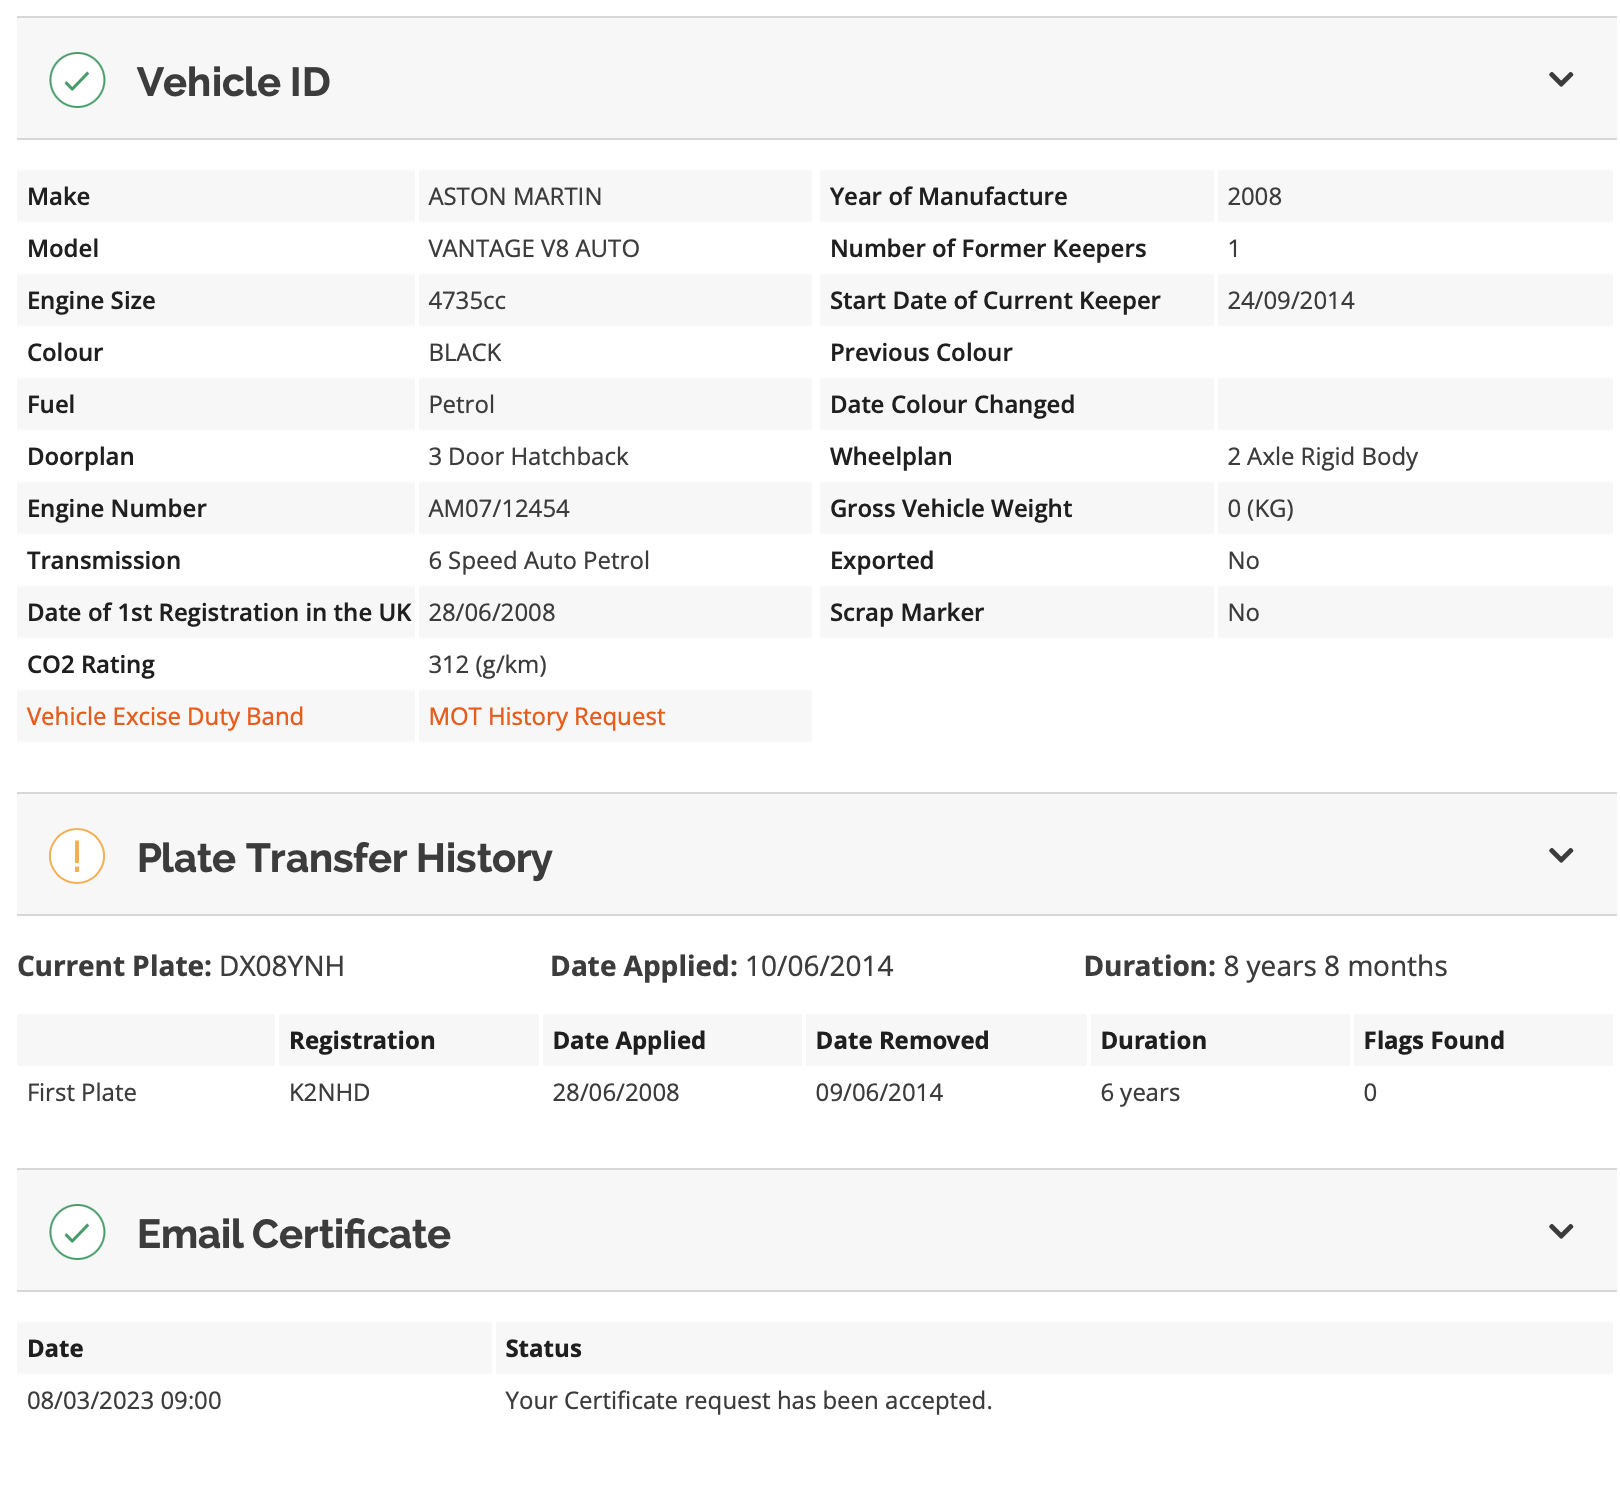Click the Plate Transfer History heading
This screenshot has height=1500, width=1620.
click(x=345, y=858)
